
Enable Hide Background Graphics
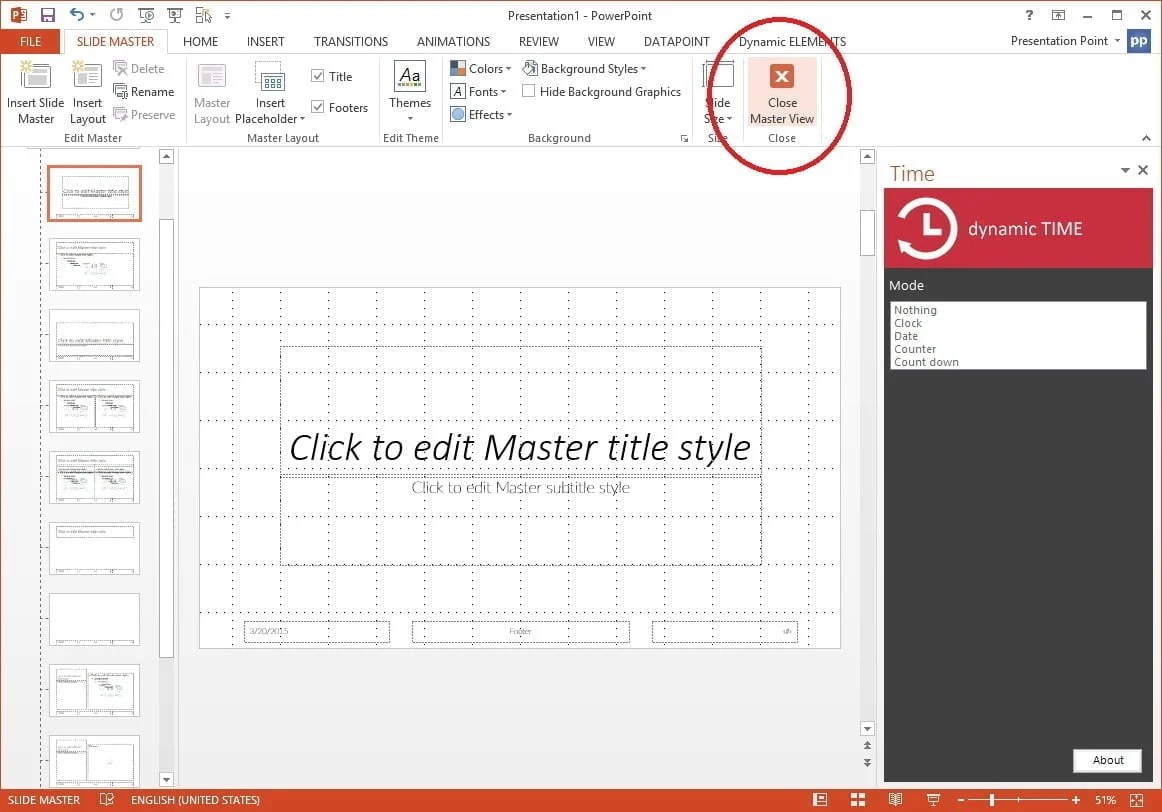(x=529, y=91)
